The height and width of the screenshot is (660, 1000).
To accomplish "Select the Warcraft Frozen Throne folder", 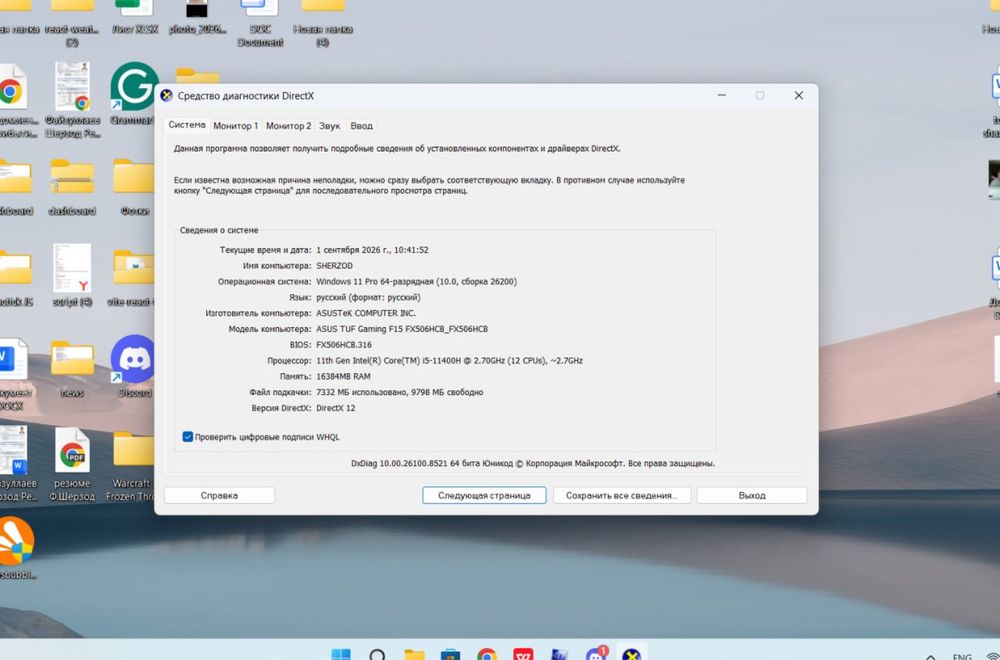I will 133,466.
